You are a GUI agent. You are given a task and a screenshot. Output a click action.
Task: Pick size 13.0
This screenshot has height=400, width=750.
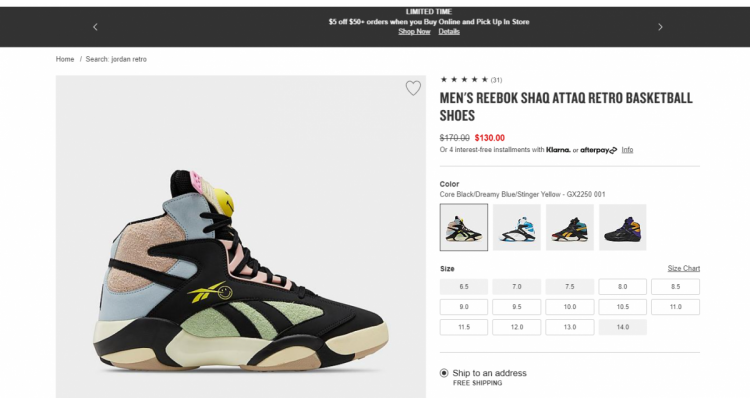(x=570, y=327)
